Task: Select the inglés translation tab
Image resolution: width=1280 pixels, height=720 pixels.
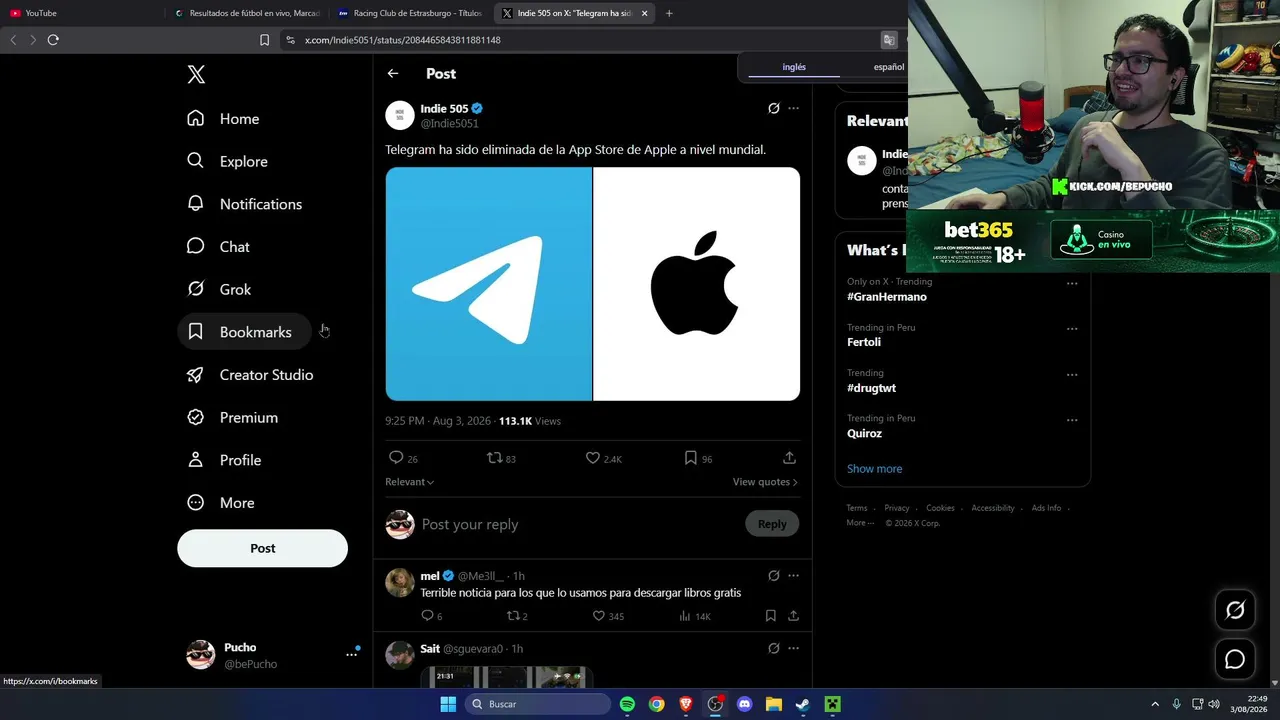Action: coord(794,67)
